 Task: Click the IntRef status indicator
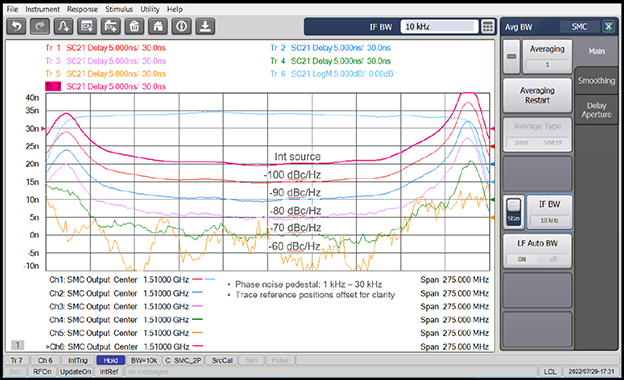tap(109, 372)
